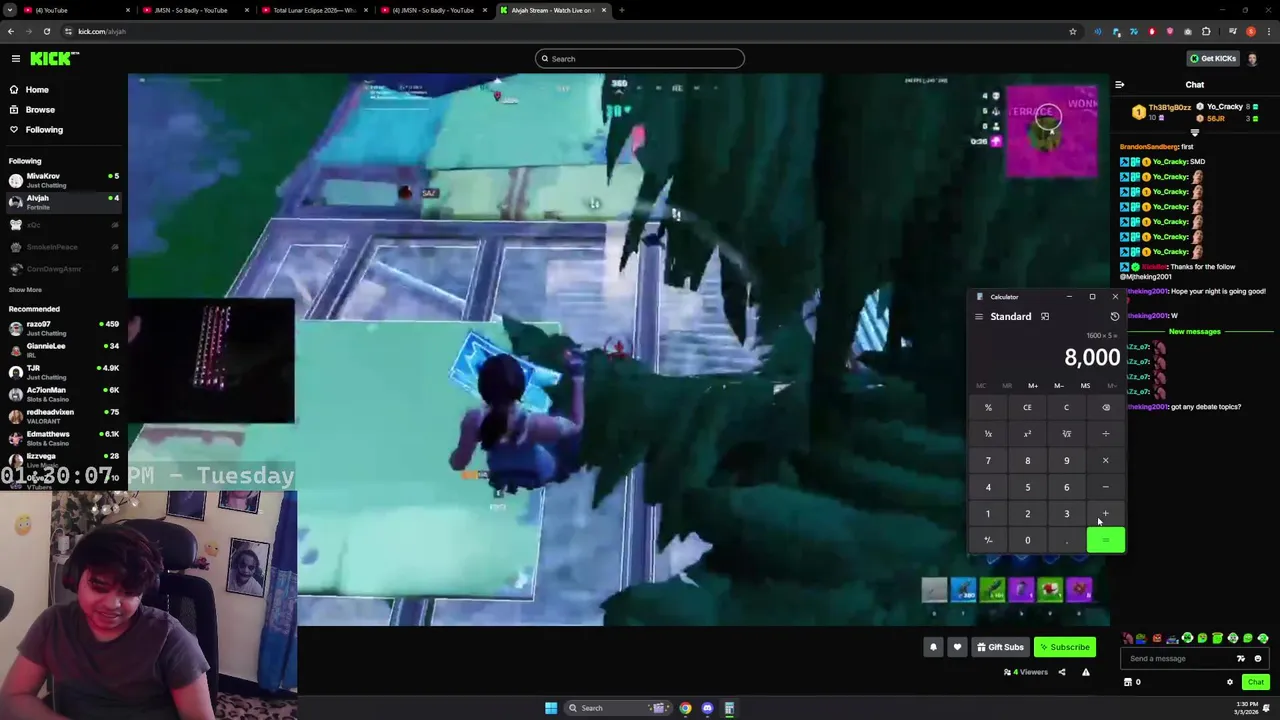Select Alvjah channel in Following list
Image resolution: width=1280 pixels, height=720 pixels.
point(62,202)
